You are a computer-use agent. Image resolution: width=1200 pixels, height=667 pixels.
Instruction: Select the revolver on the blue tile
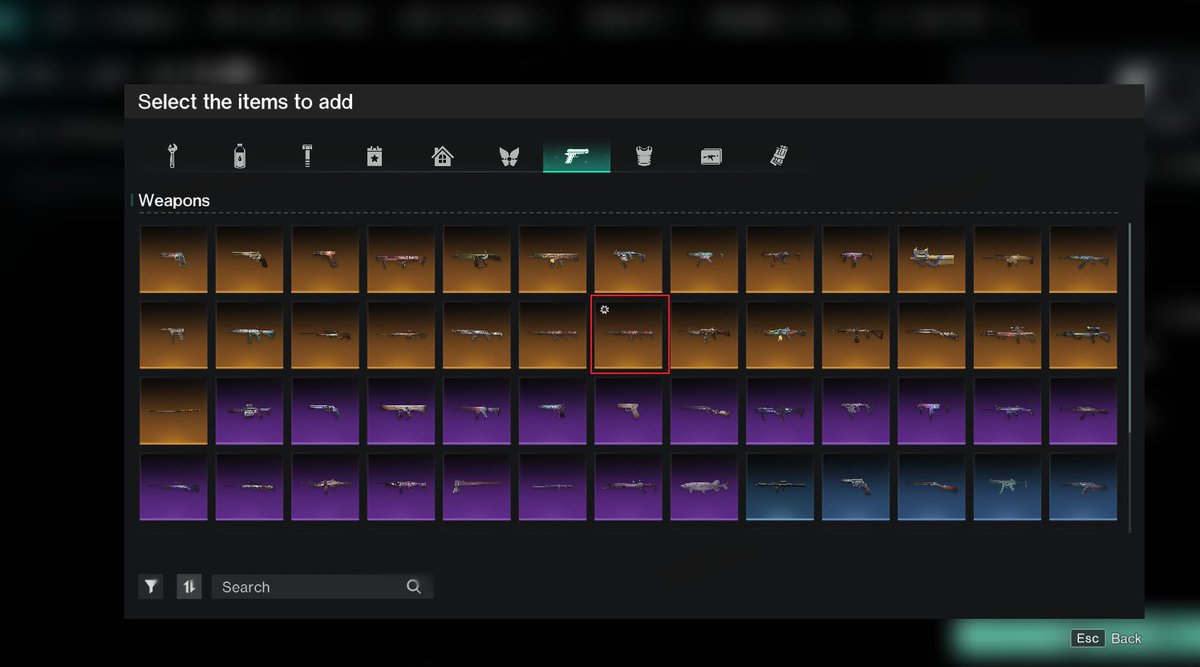point(856,486)
